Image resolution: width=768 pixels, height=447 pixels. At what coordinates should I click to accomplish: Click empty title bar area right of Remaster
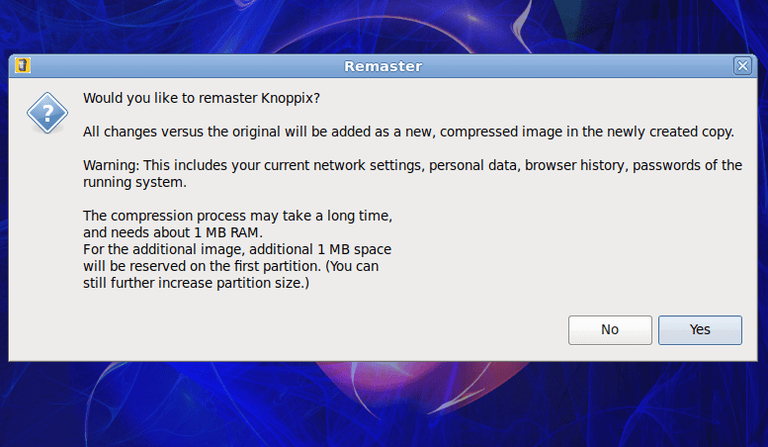point(580,66)
